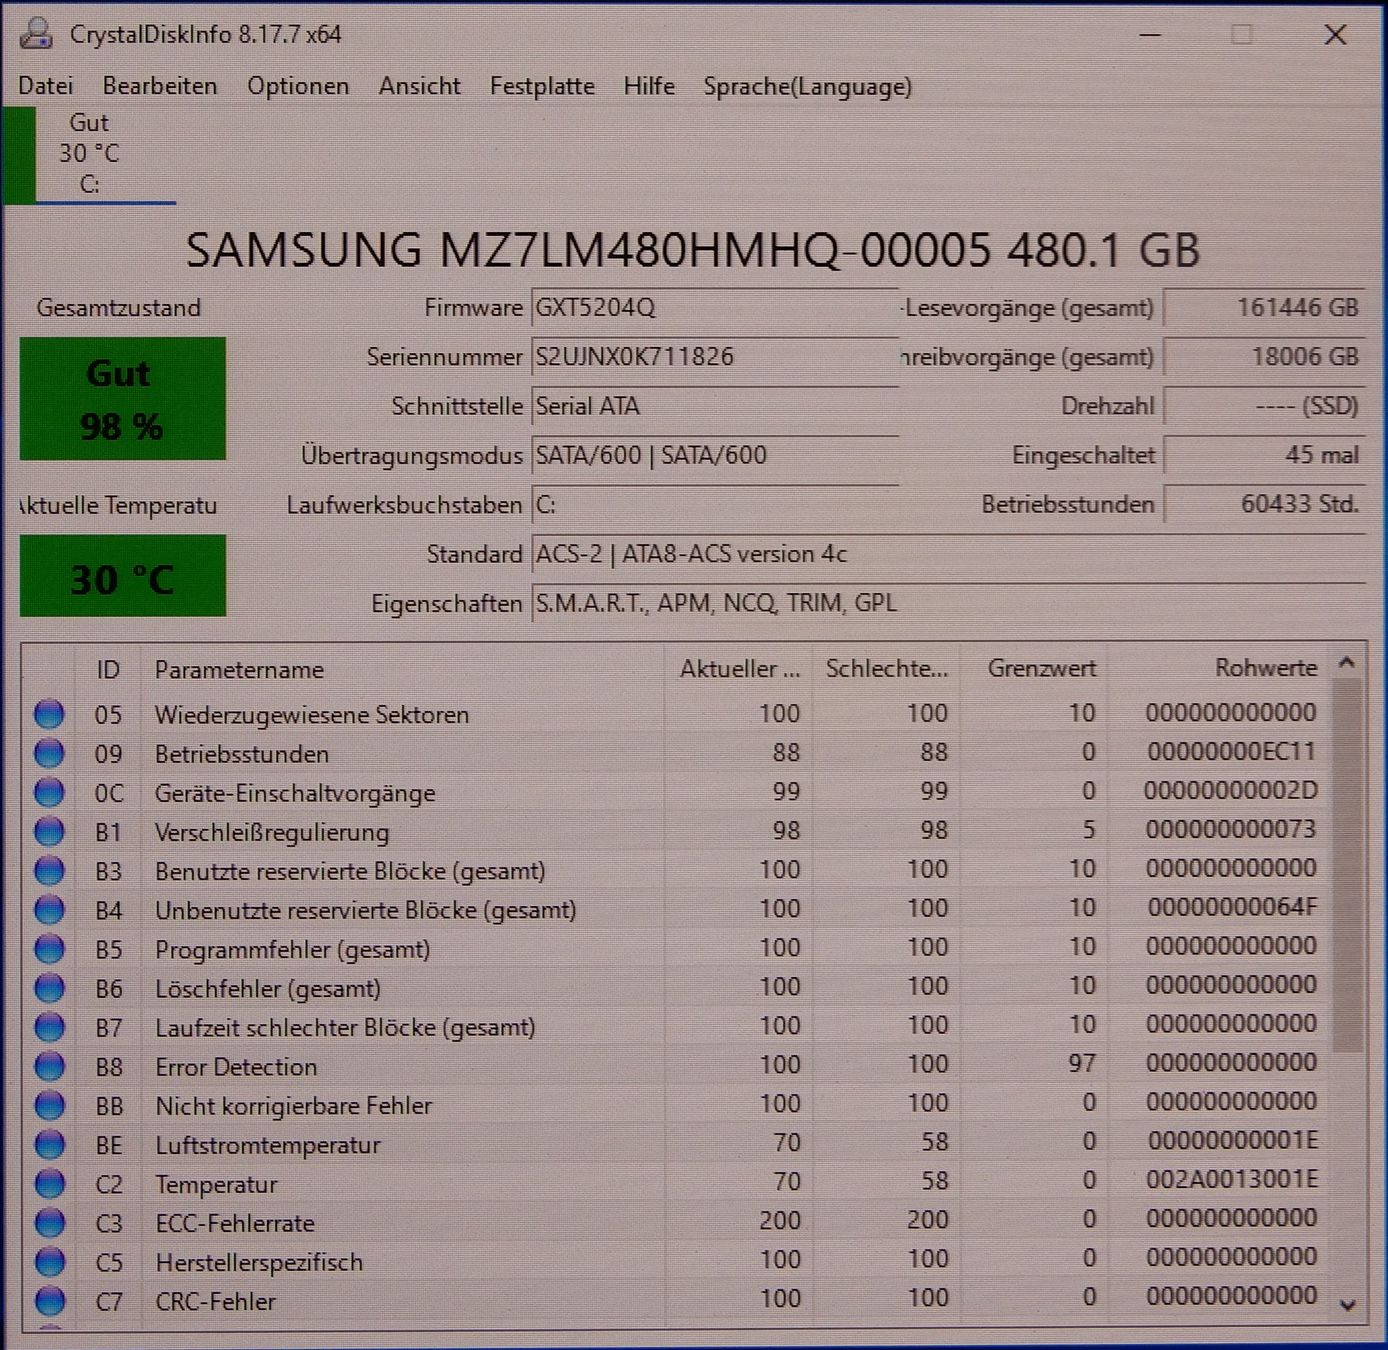The width and height of the screenshot is (1388, 1350).
Task: Open the Festplatte menu
Action: [542, 86]
